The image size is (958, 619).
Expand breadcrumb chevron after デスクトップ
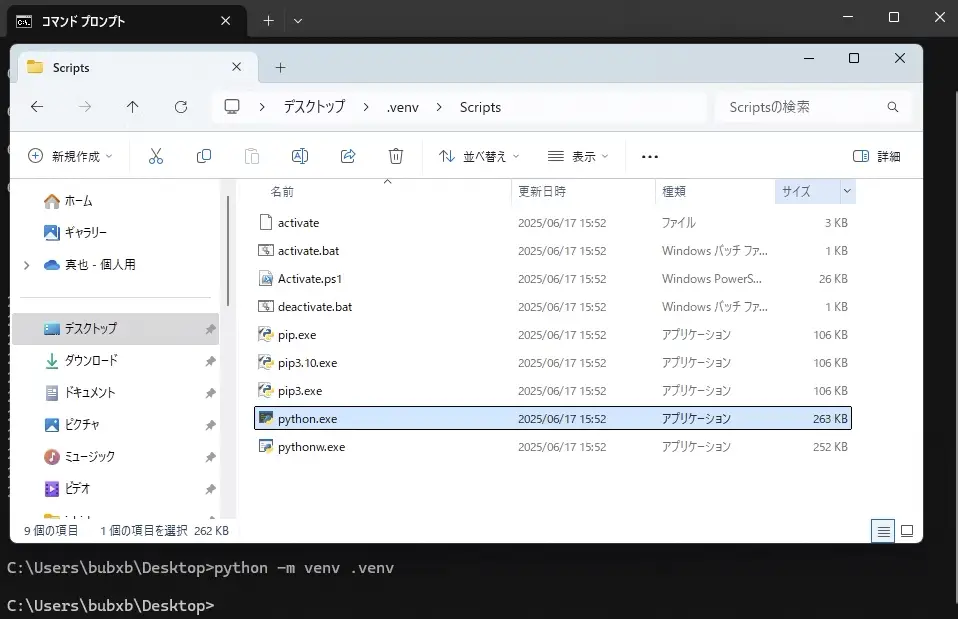[366, 107]
